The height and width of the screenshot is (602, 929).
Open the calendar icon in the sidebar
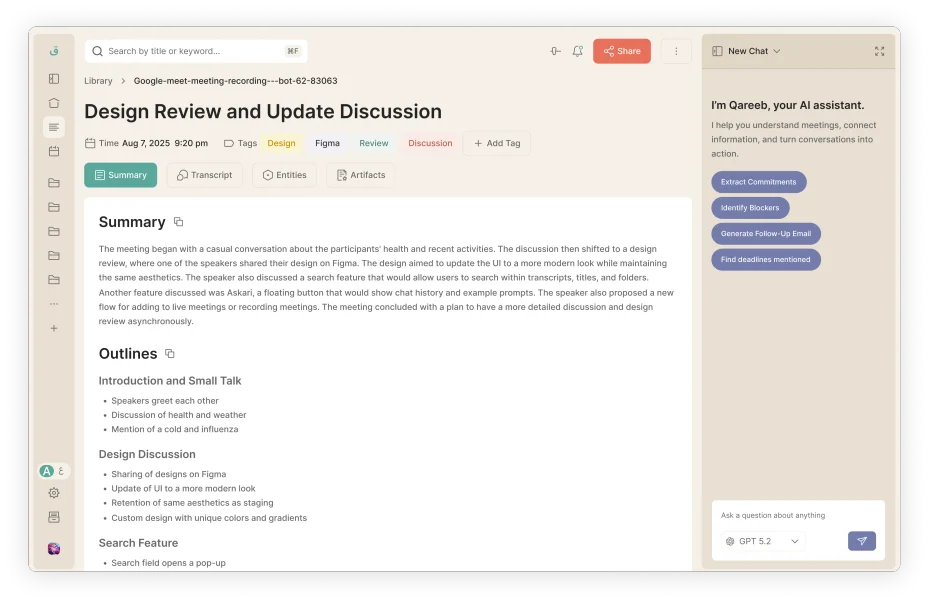(54, 151)
